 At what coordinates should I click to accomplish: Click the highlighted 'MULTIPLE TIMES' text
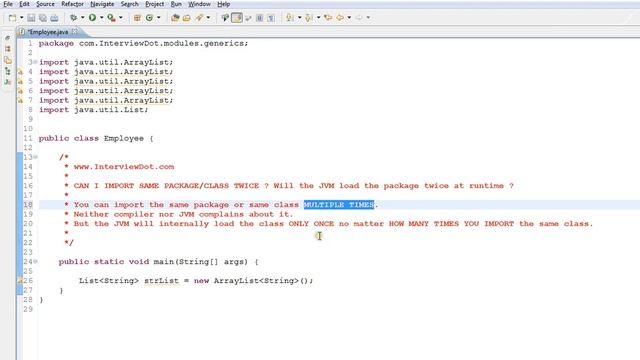click(339, 204)
